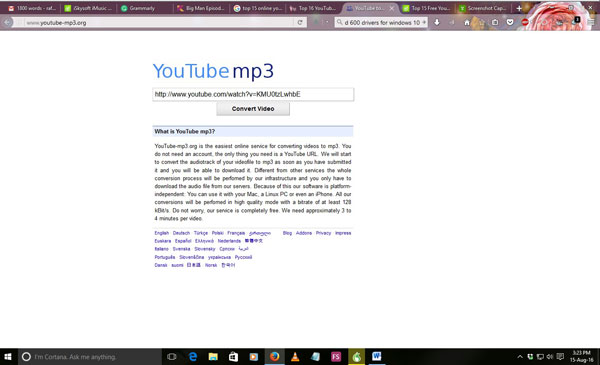Select the Slovensky language link
The height and width of the screenshot is (365, 600).
[205, 249]
